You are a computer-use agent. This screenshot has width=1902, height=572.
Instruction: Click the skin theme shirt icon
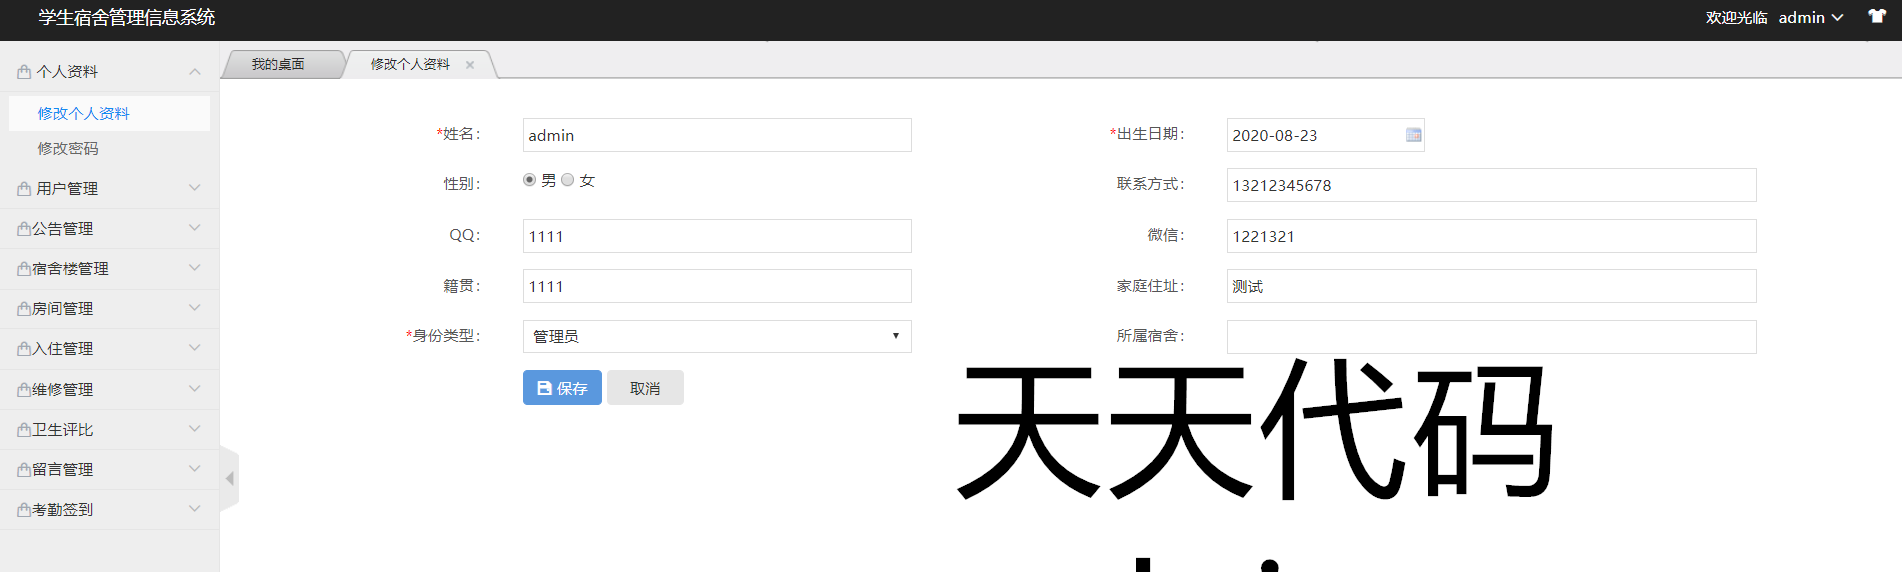pyautogui.click(x=1877, y=17)
